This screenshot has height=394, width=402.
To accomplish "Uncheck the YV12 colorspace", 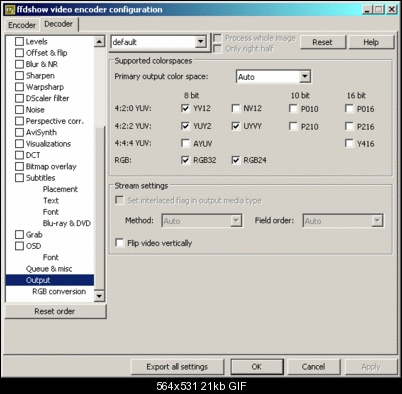I will pyautogui.click(x=185, y=109).
